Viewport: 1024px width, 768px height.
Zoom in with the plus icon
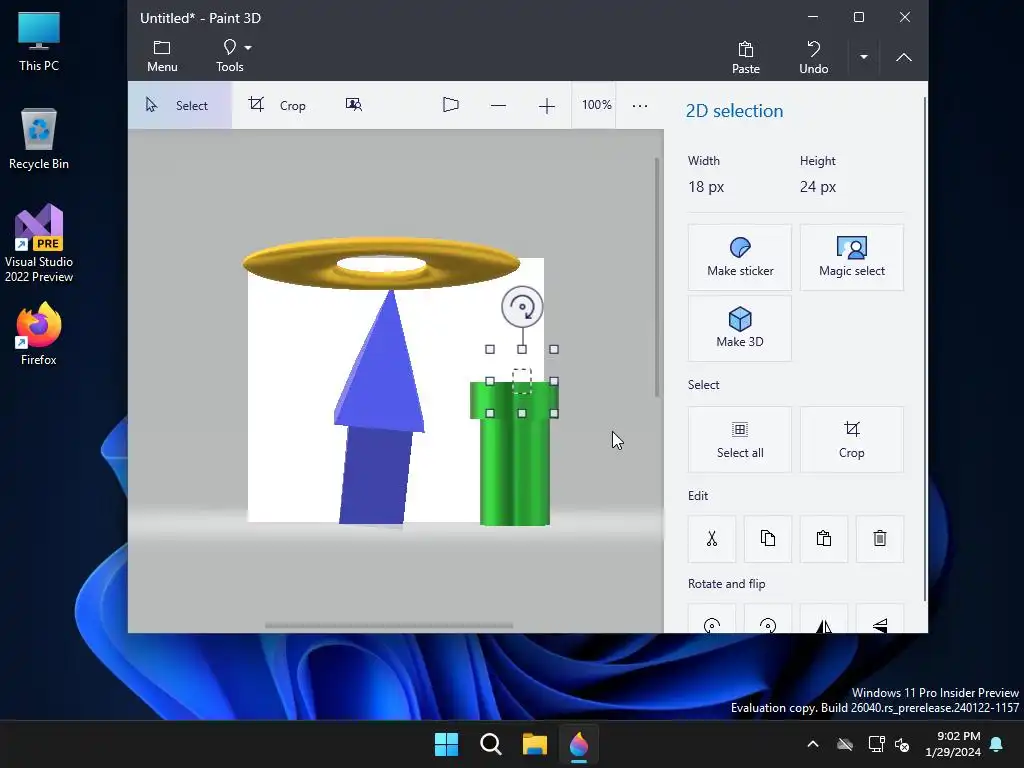(547, 105)
